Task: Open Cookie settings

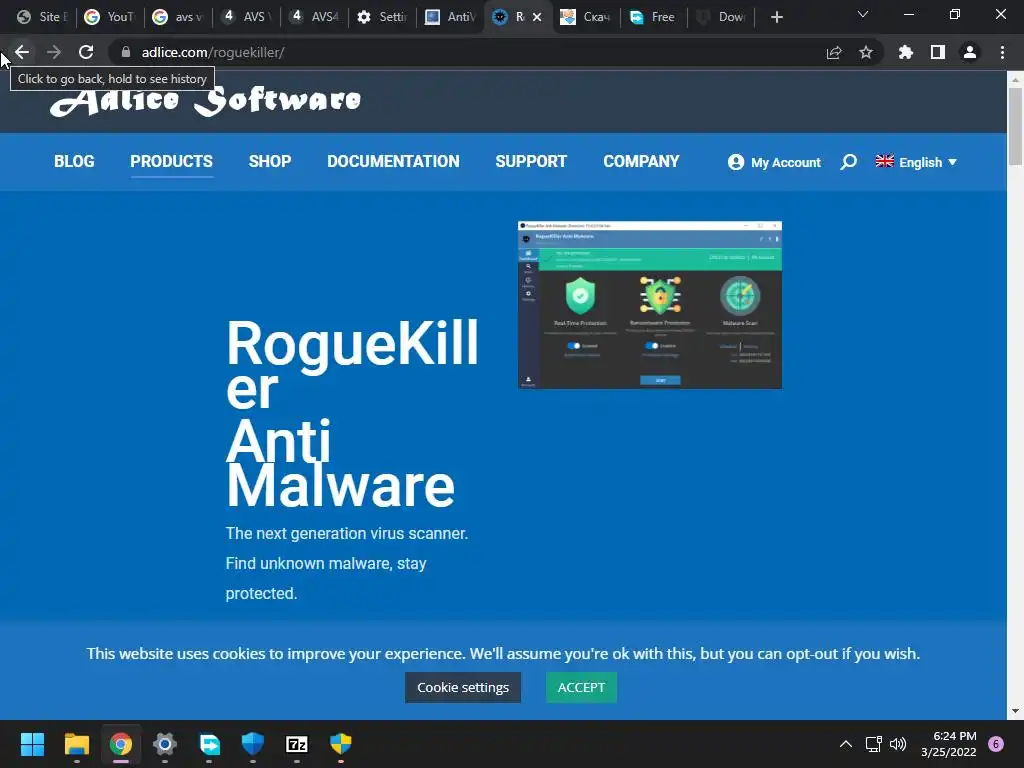Action: click(463, 687)
